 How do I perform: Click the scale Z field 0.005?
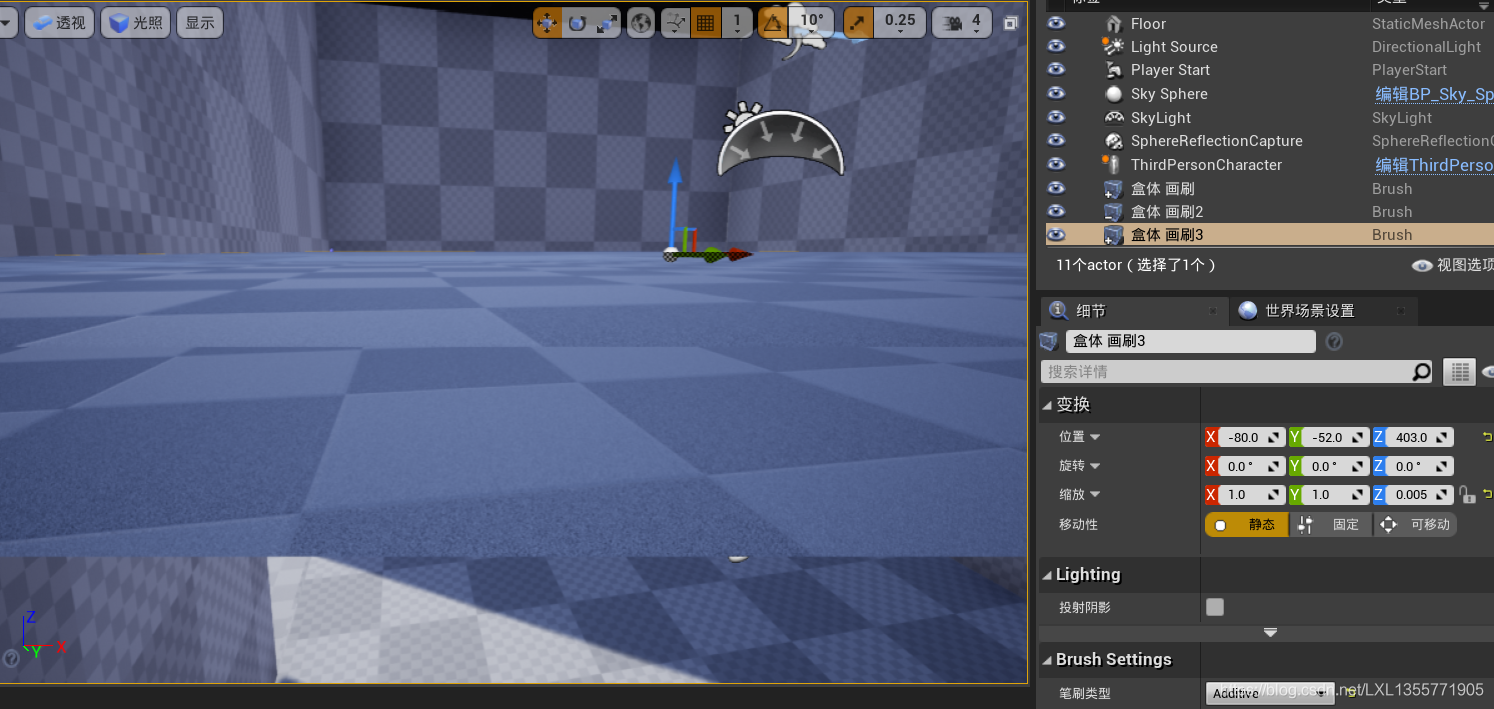(x=1420, y=494)
